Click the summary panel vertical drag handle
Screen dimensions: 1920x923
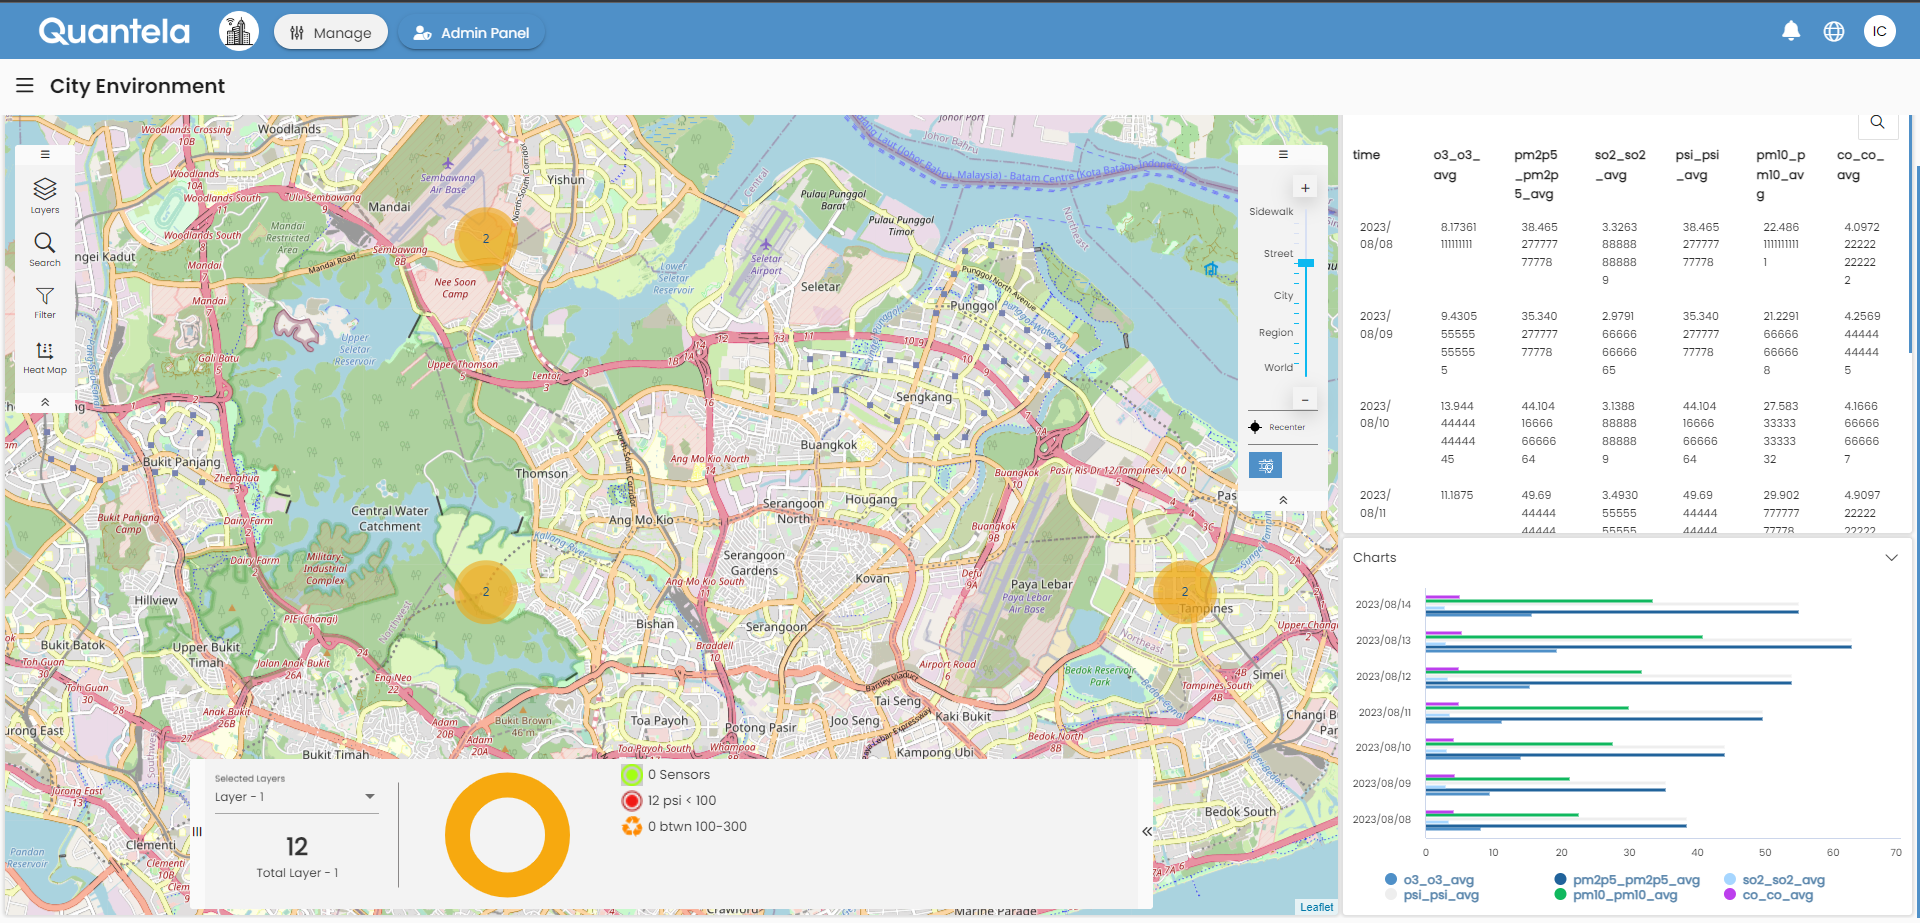pyautogui.click(x=197, y=831)
